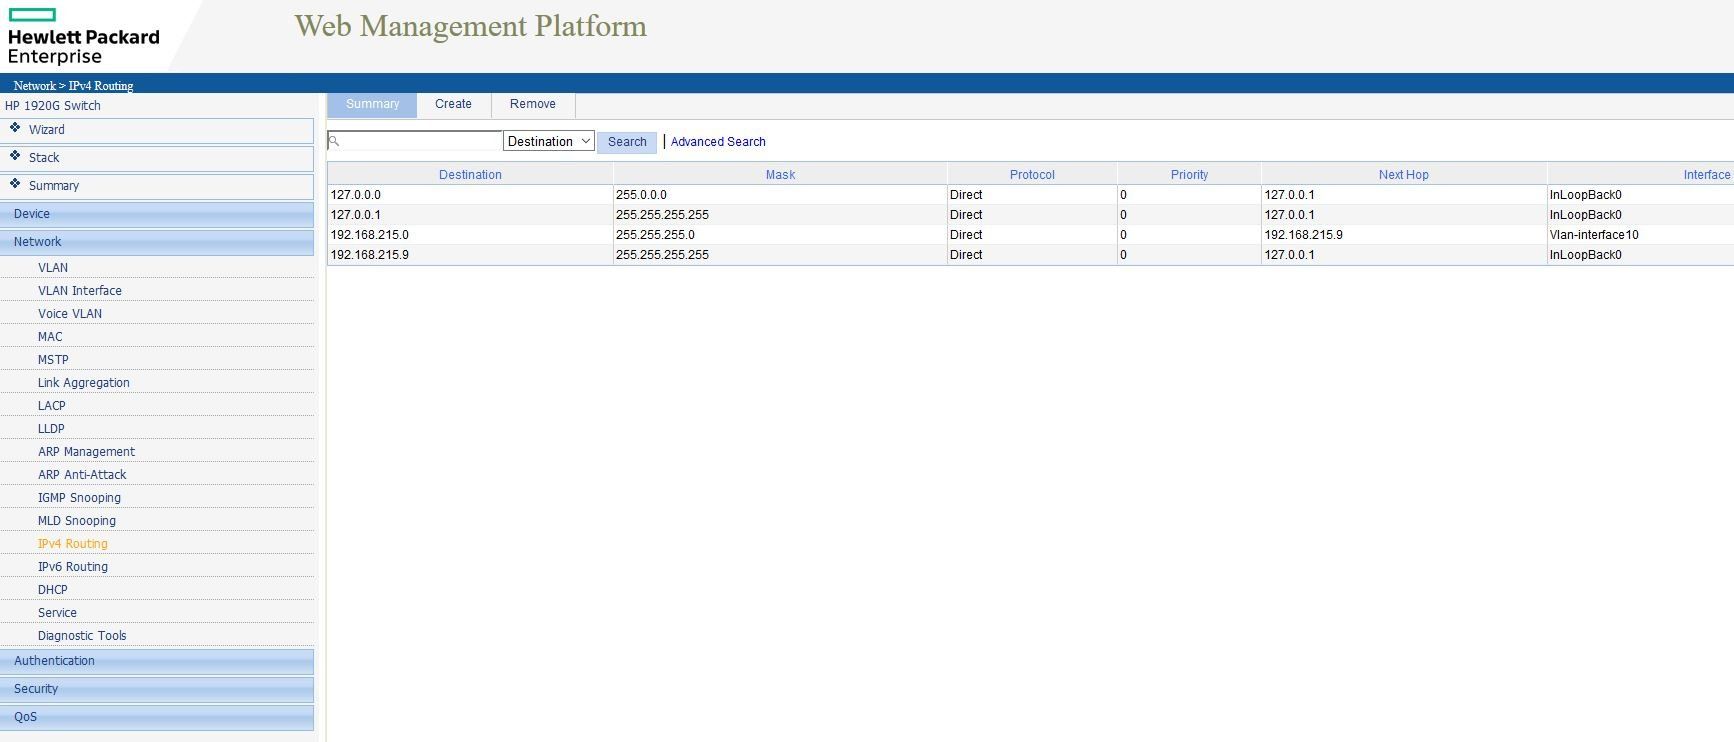
Task: Click the Stack diamond icon
Action: 15,156
